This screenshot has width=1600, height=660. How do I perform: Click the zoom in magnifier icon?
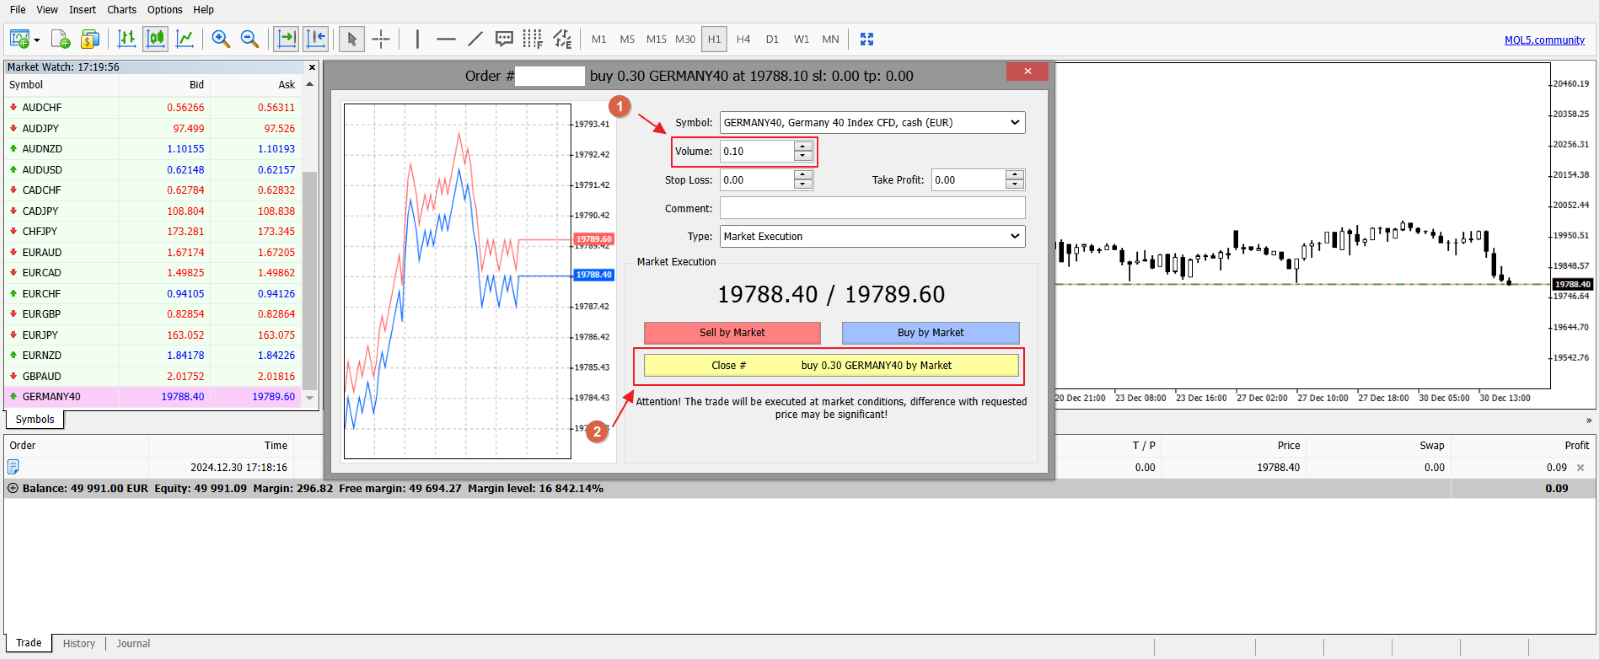[221, 39]
